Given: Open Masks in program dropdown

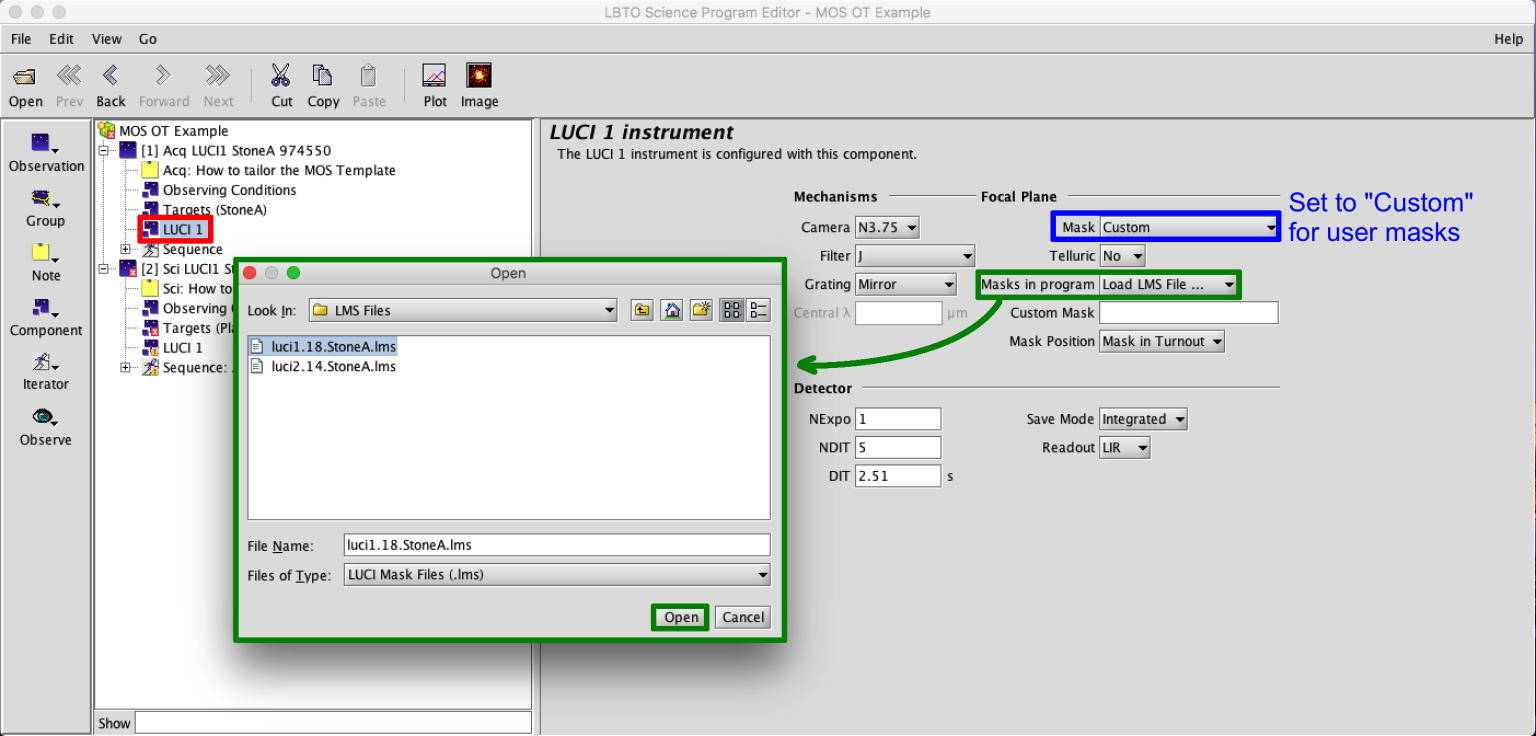Looking at the screenshot, I should coord(1169,284).
